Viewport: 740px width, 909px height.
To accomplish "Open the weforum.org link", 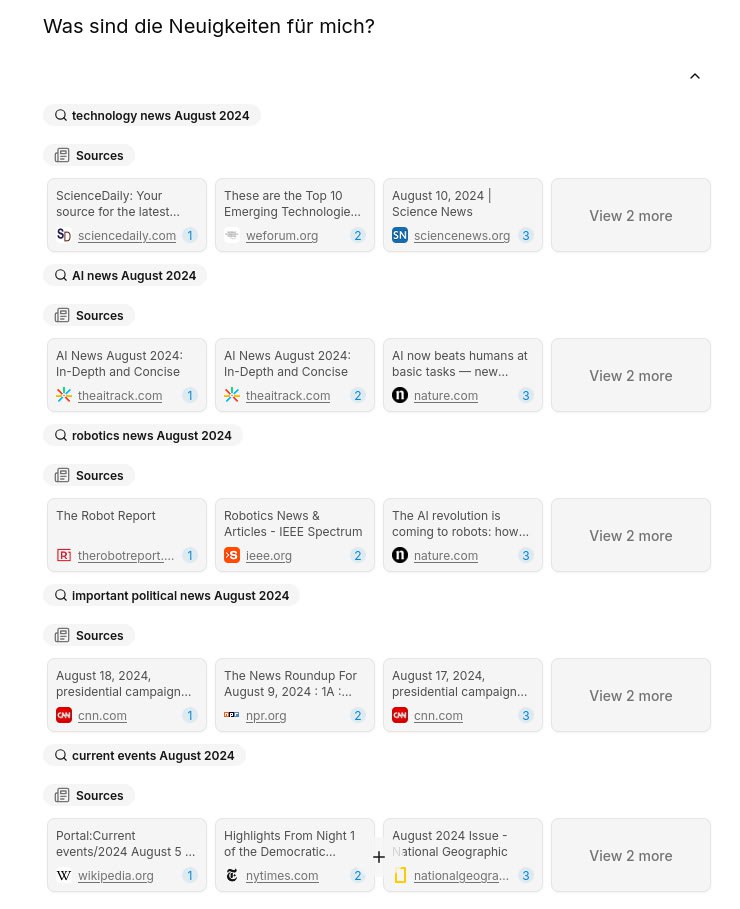I will [x=282, y=236].
